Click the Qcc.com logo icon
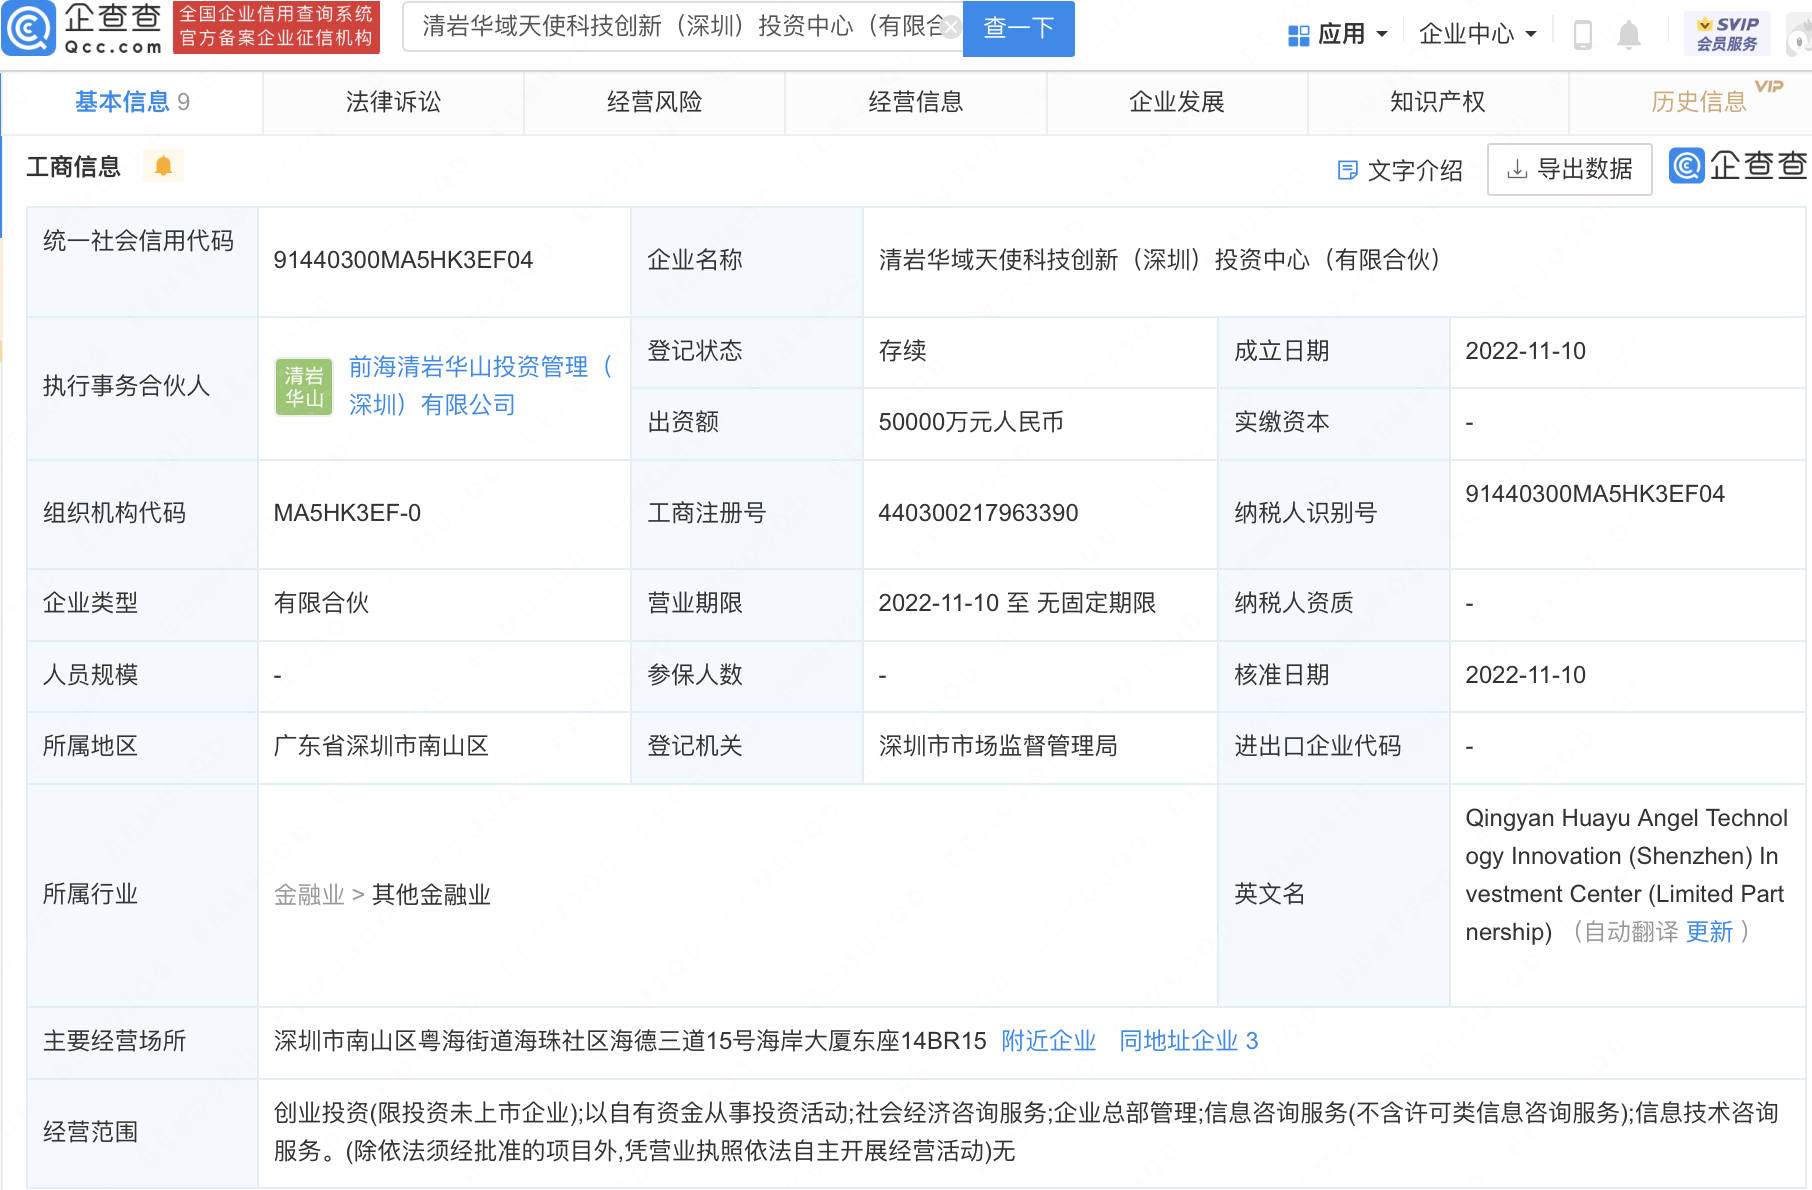This screenshot has height=1190, width=1812. pos(29,28)
